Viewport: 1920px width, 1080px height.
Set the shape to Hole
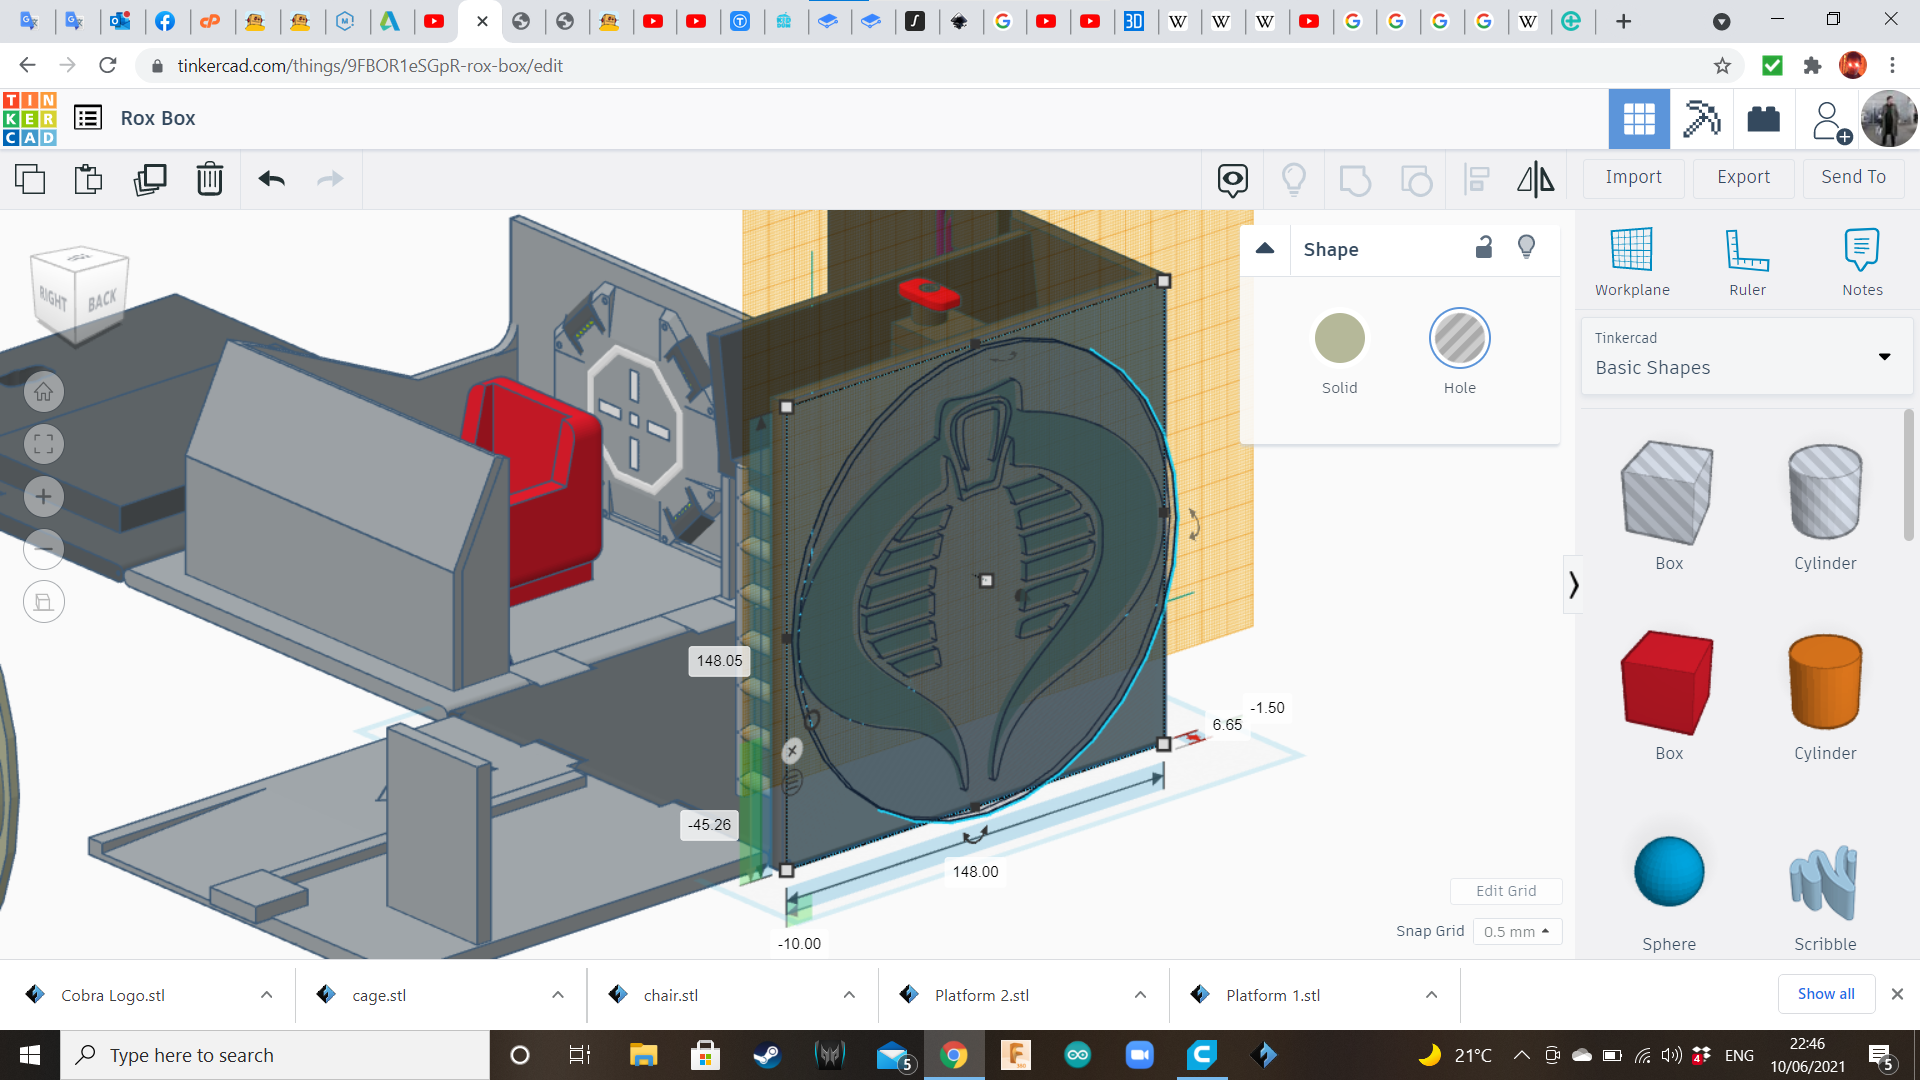coord(1459,339)
